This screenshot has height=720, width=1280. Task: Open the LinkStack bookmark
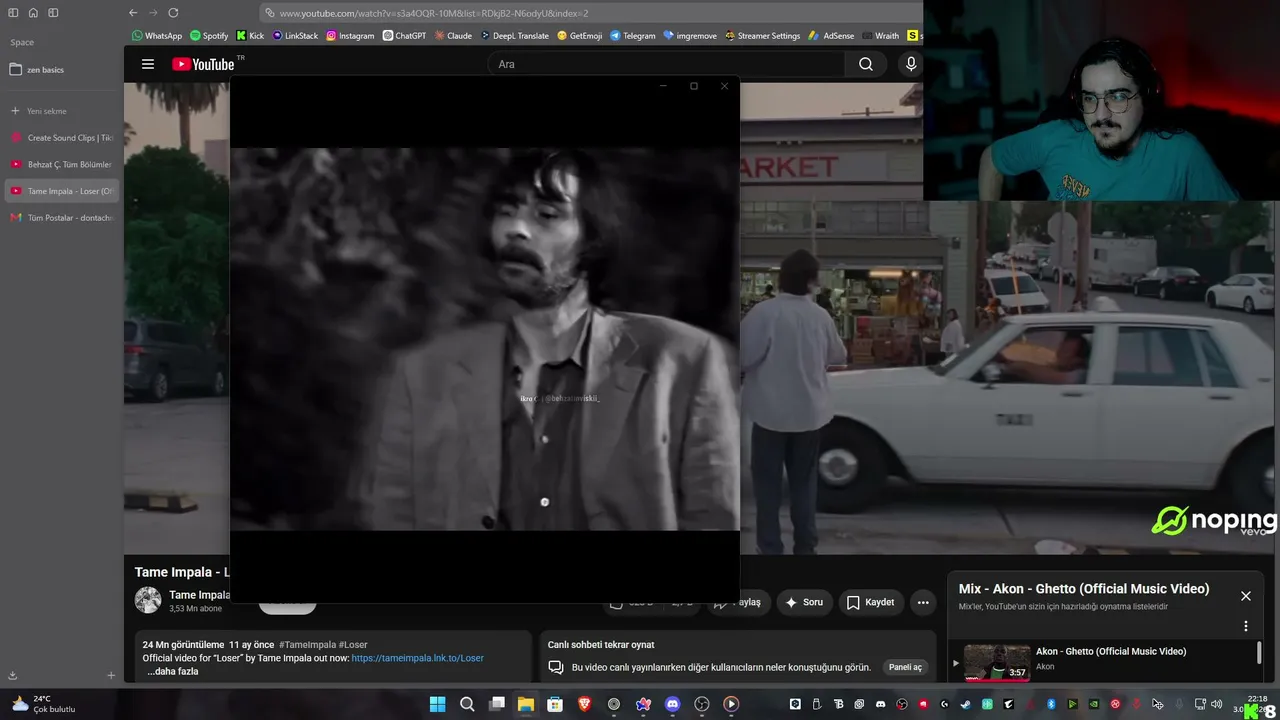tap(295, 36)
